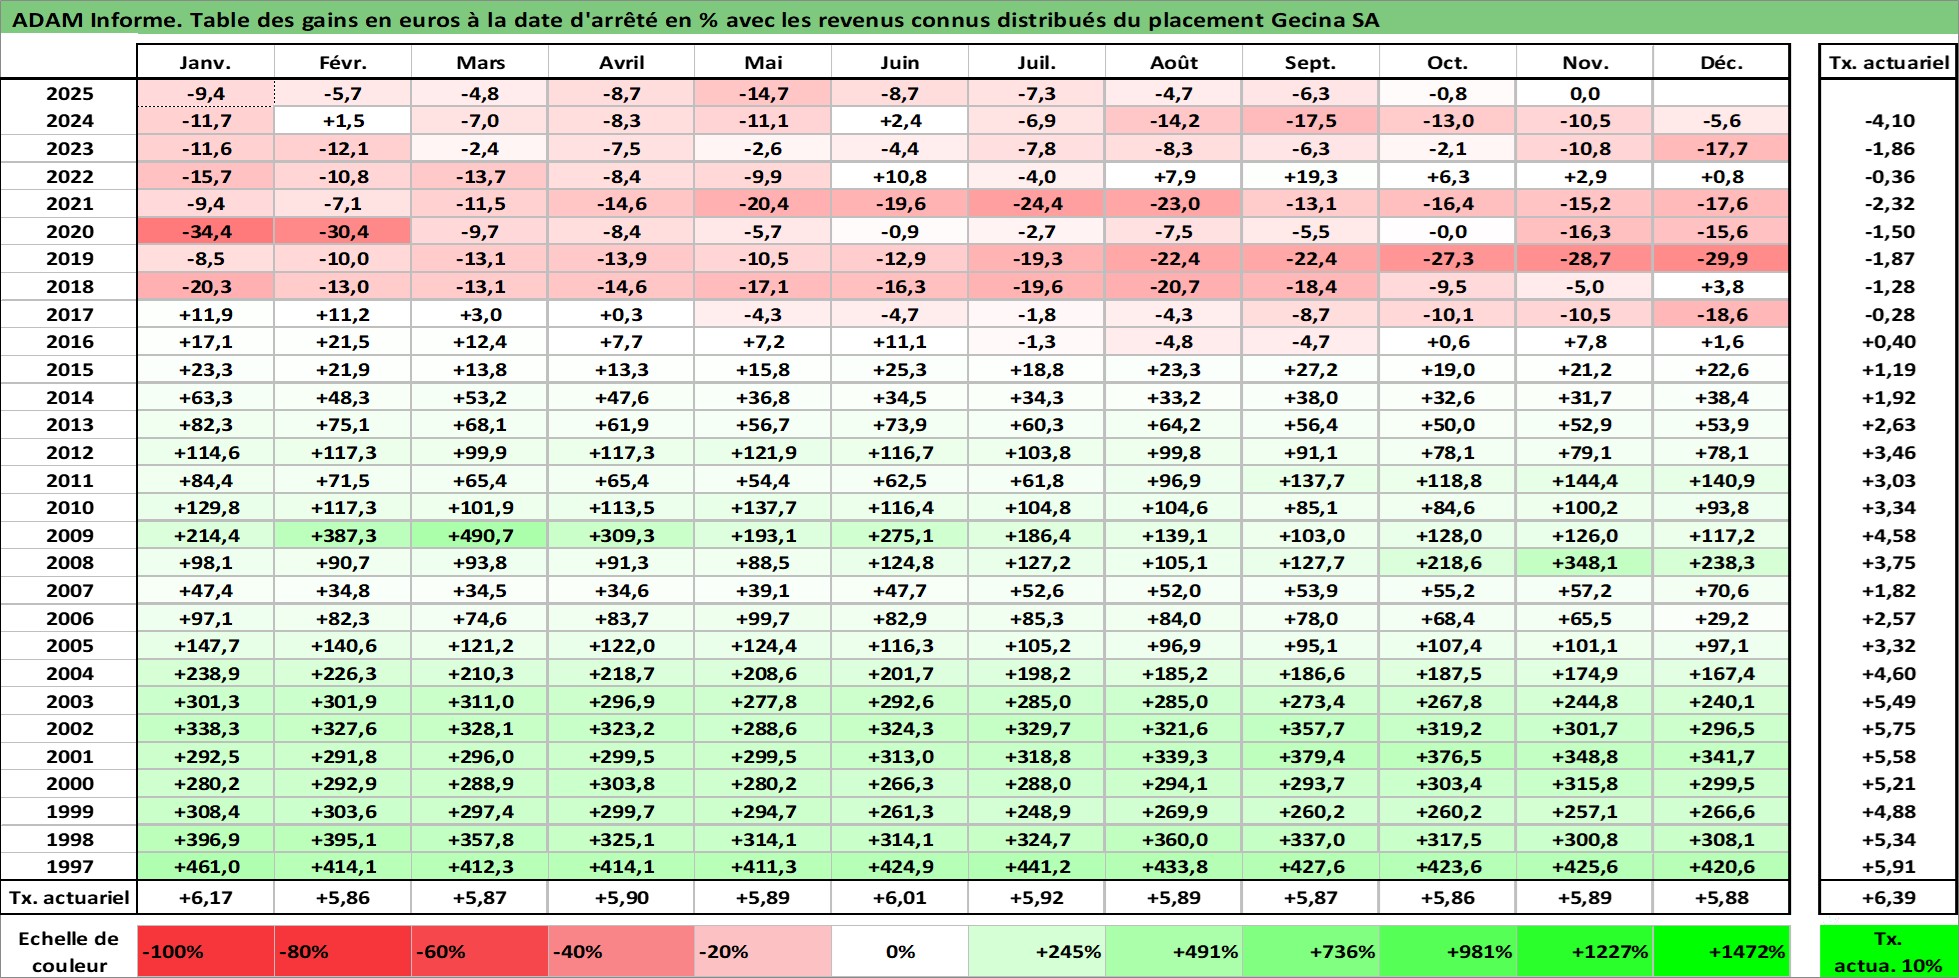This screenshot has width=1959, height=978.
Task: Click the +387,3 cell in 2009 Févr.
Action: [x=343, y=535]
